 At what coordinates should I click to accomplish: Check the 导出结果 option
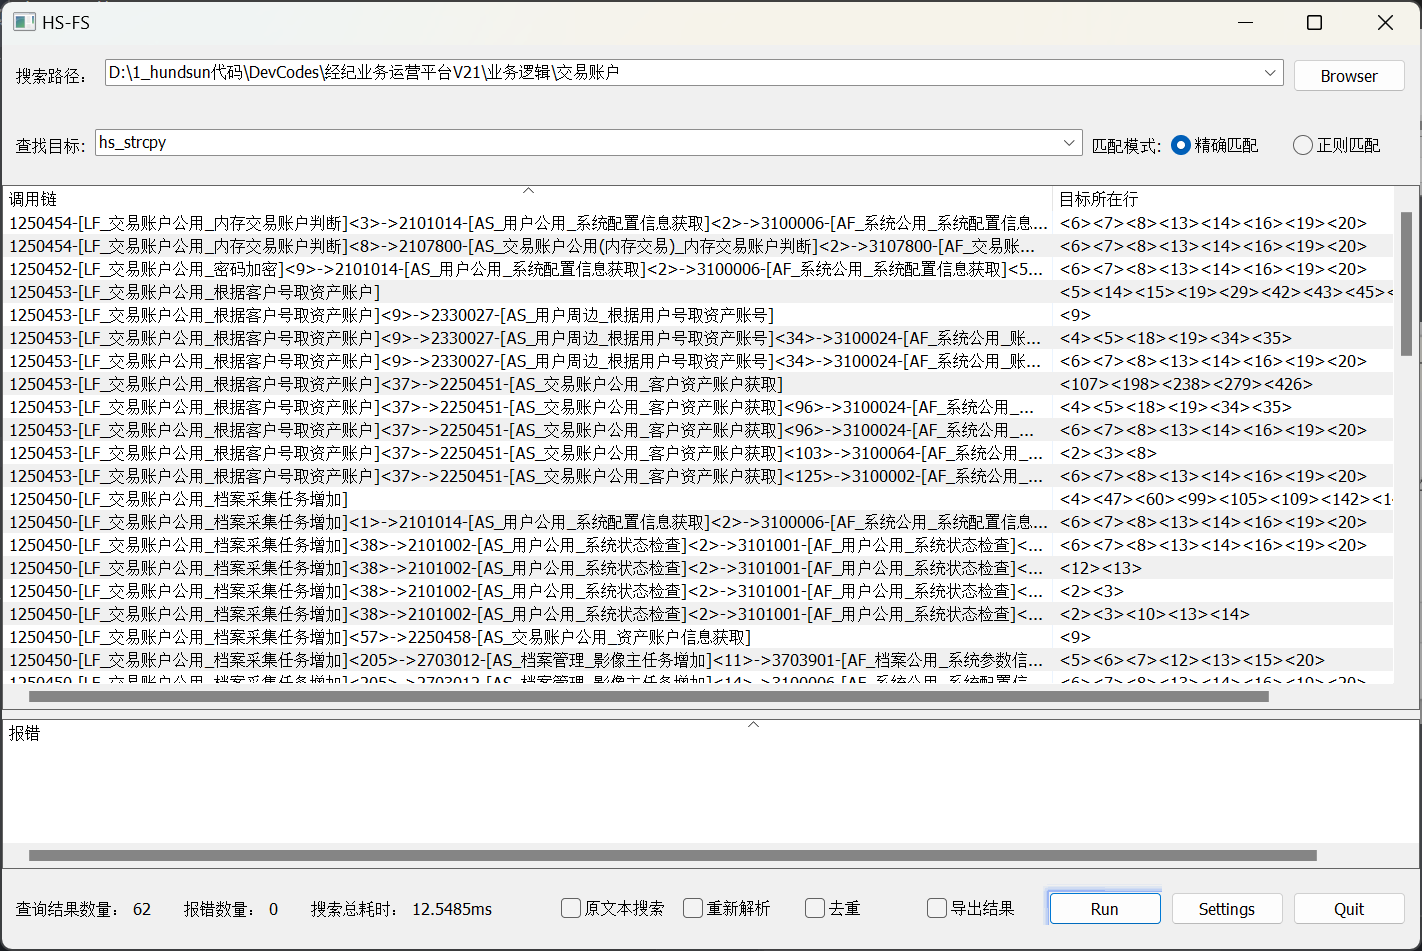937,908
